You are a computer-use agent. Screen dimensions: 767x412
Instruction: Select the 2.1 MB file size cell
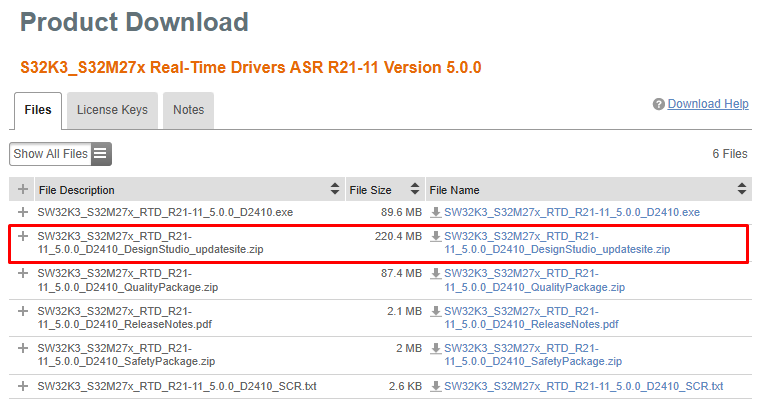tap(405, 311)
